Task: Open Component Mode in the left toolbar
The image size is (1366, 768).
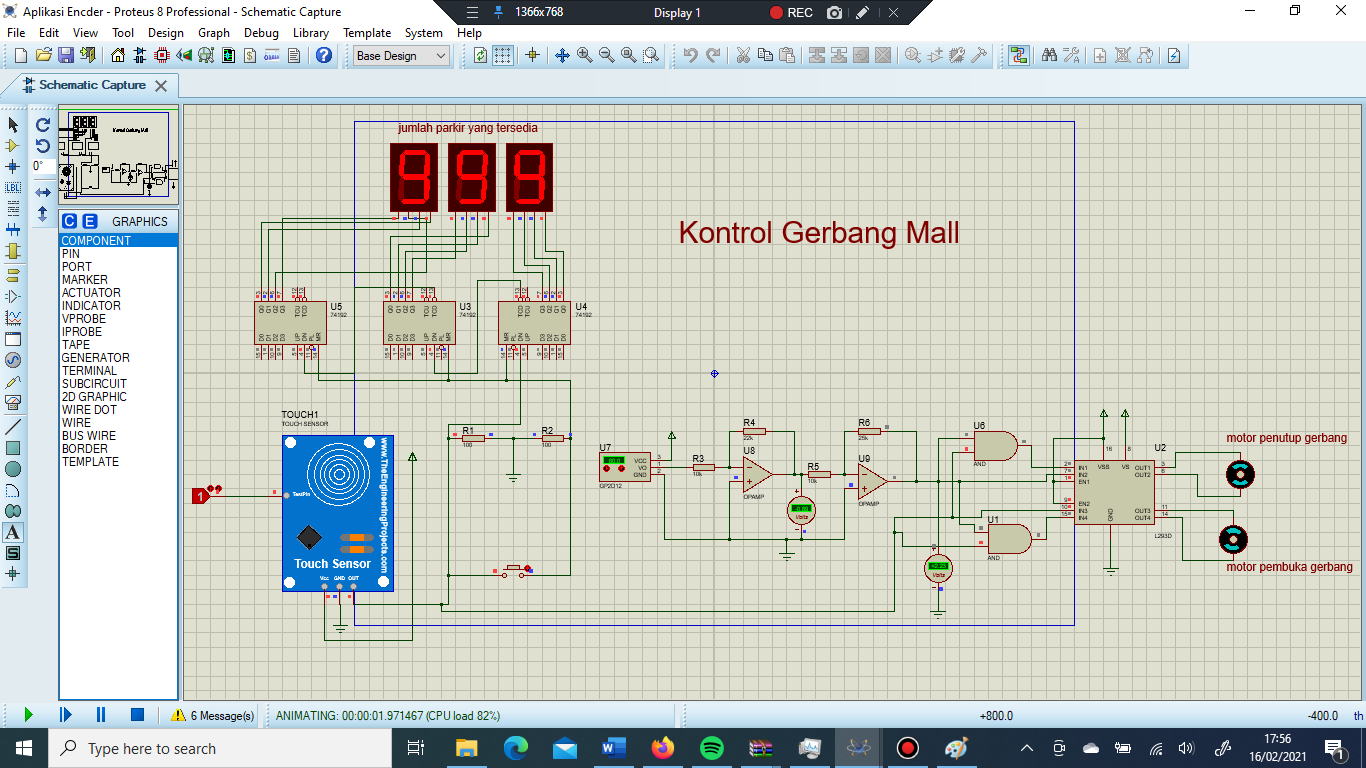Action: click(x=13, y=147)
